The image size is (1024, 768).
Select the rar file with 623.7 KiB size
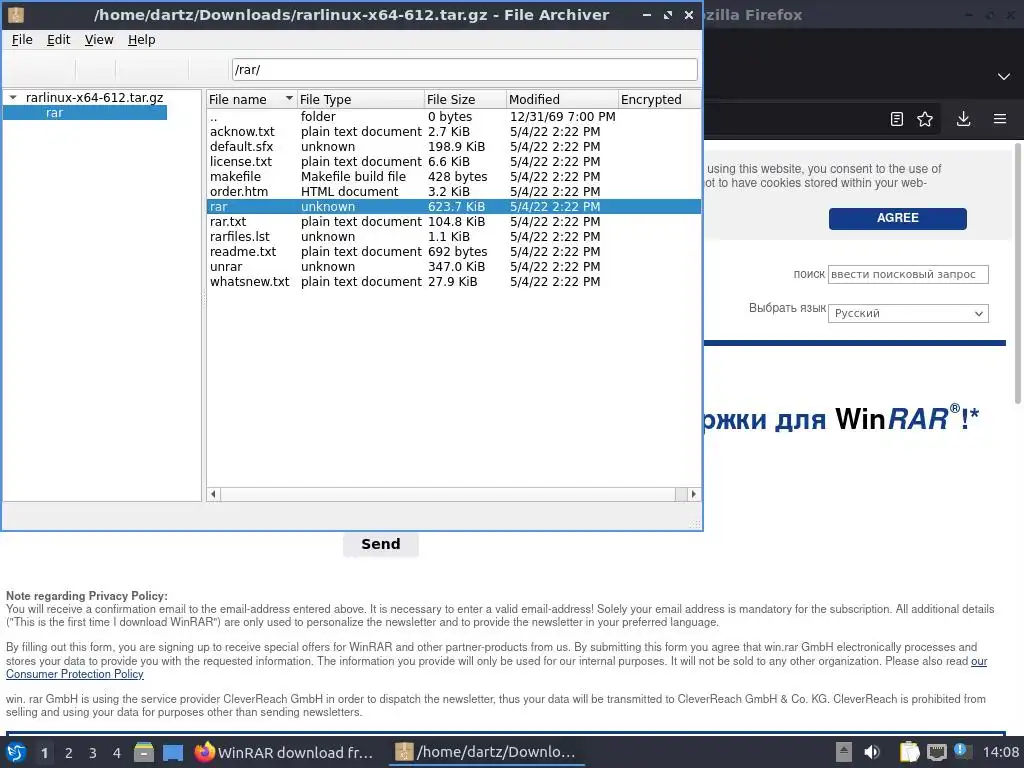tap(454, 207)
